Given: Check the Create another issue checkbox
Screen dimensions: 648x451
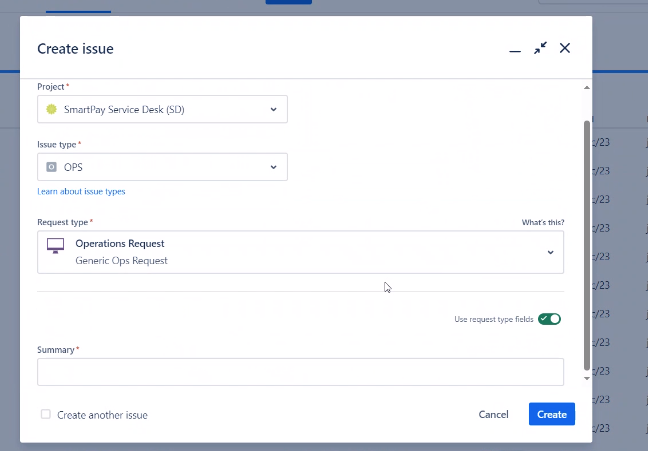Looking at the screenshot, I should click(46, 414).
